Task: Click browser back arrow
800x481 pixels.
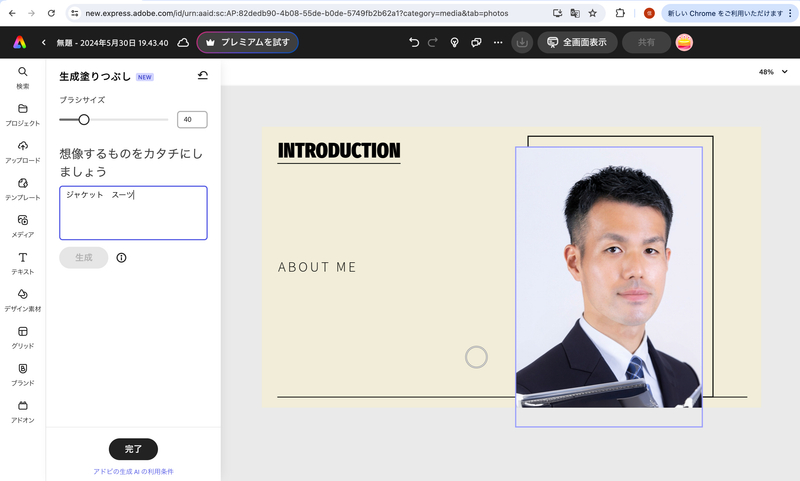Action: [12, 13]
